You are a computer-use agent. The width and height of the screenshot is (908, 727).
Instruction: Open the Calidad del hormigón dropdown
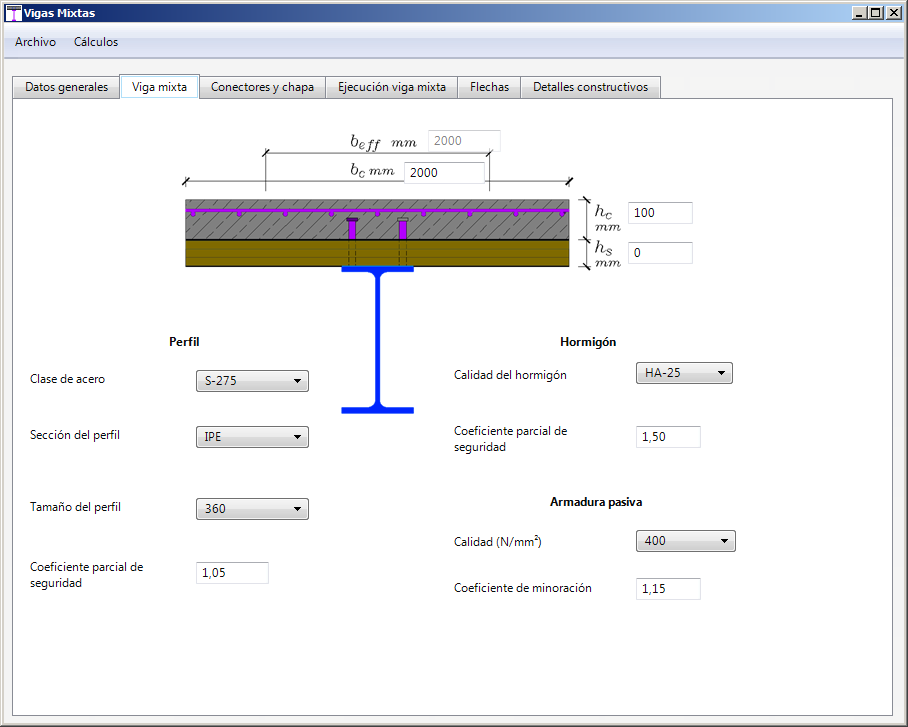684,373
